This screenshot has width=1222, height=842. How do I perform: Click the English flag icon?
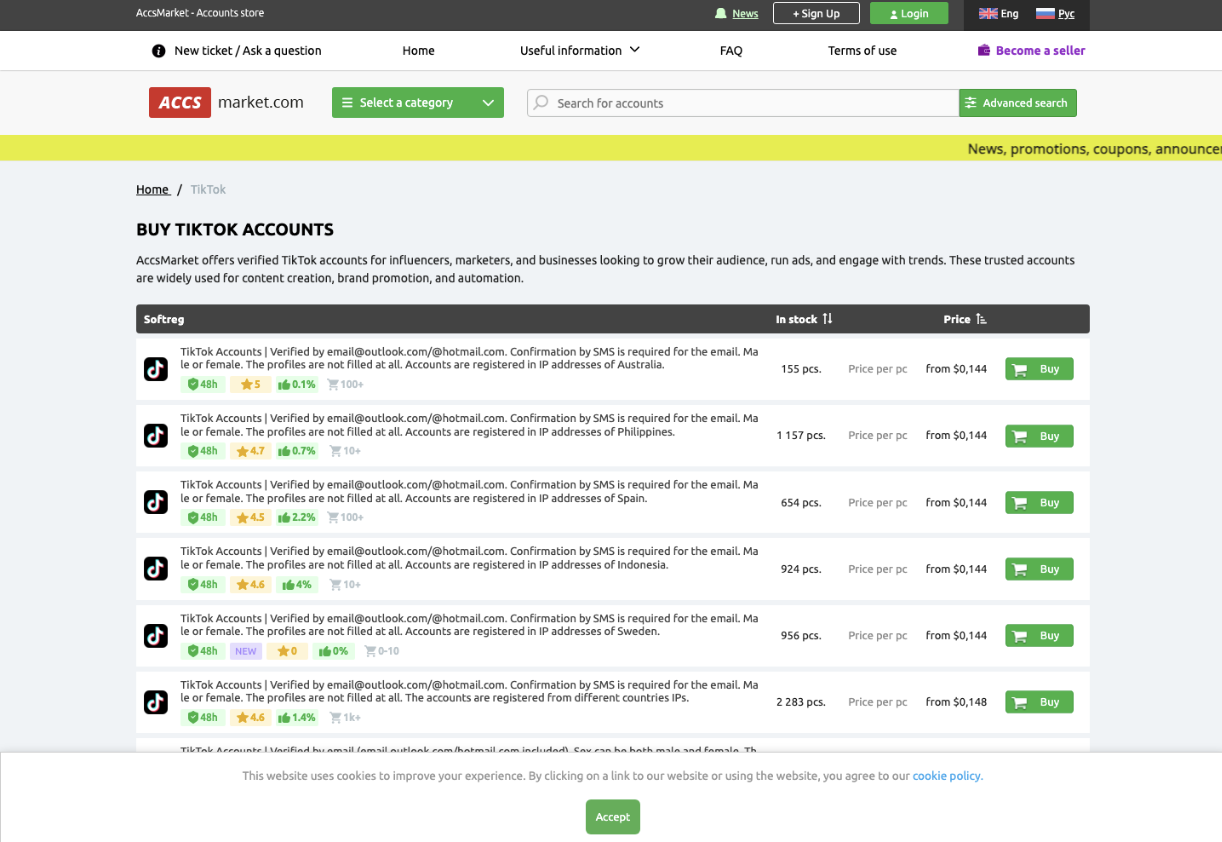[x=988, y=14]
